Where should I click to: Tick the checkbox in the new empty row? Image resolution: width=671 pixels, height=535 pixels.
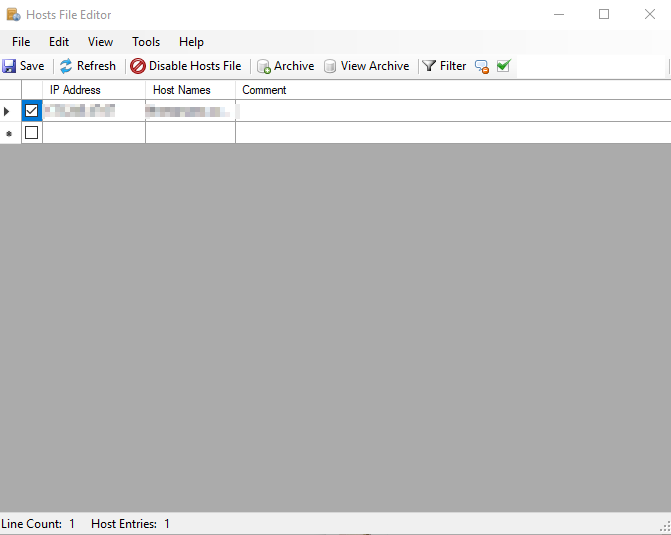point(32,133)
